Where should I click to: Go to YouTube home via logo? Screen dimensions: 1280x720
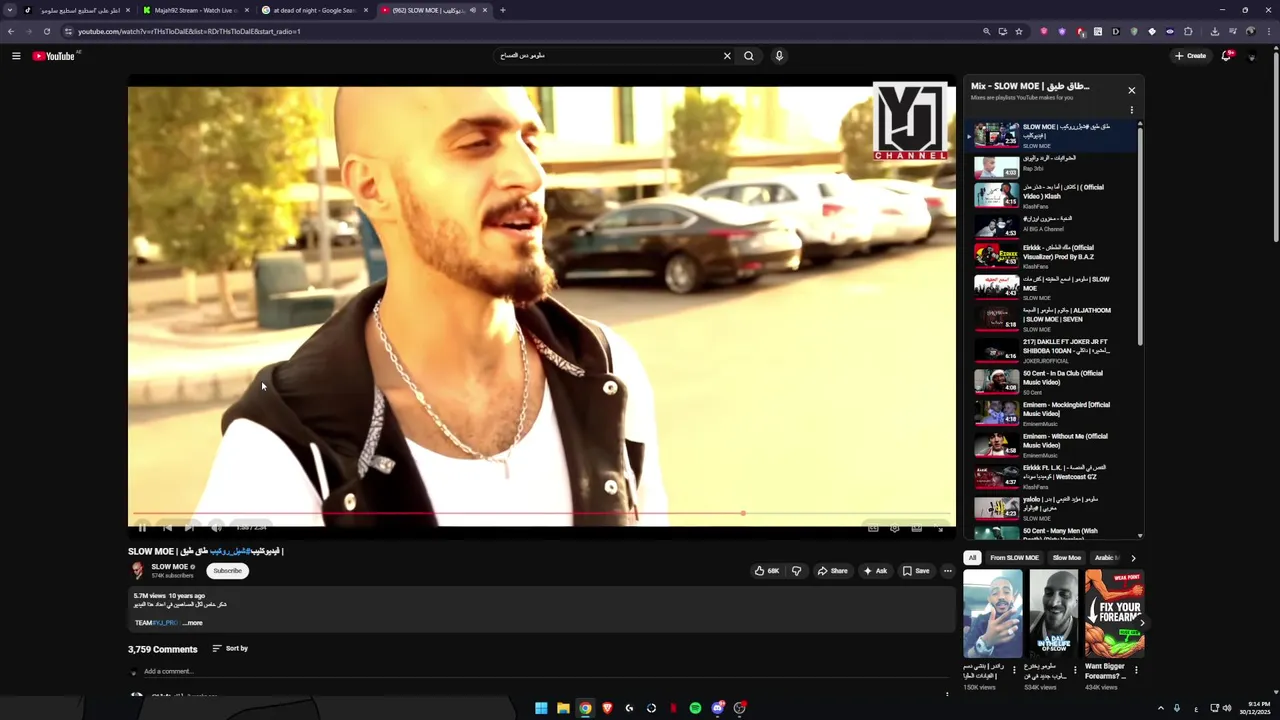coord(54,56)
